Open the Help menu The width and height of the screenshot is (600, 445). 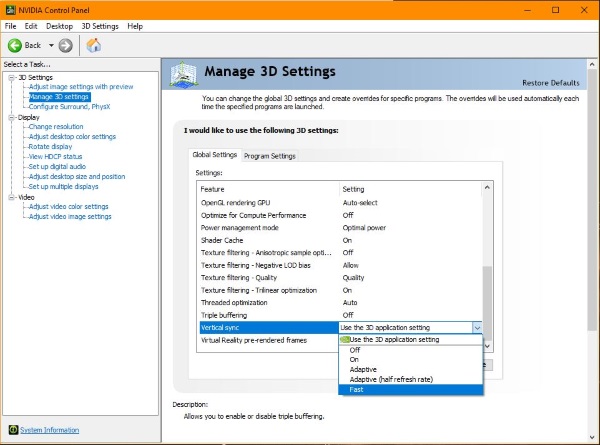click(x=135, y=26)
